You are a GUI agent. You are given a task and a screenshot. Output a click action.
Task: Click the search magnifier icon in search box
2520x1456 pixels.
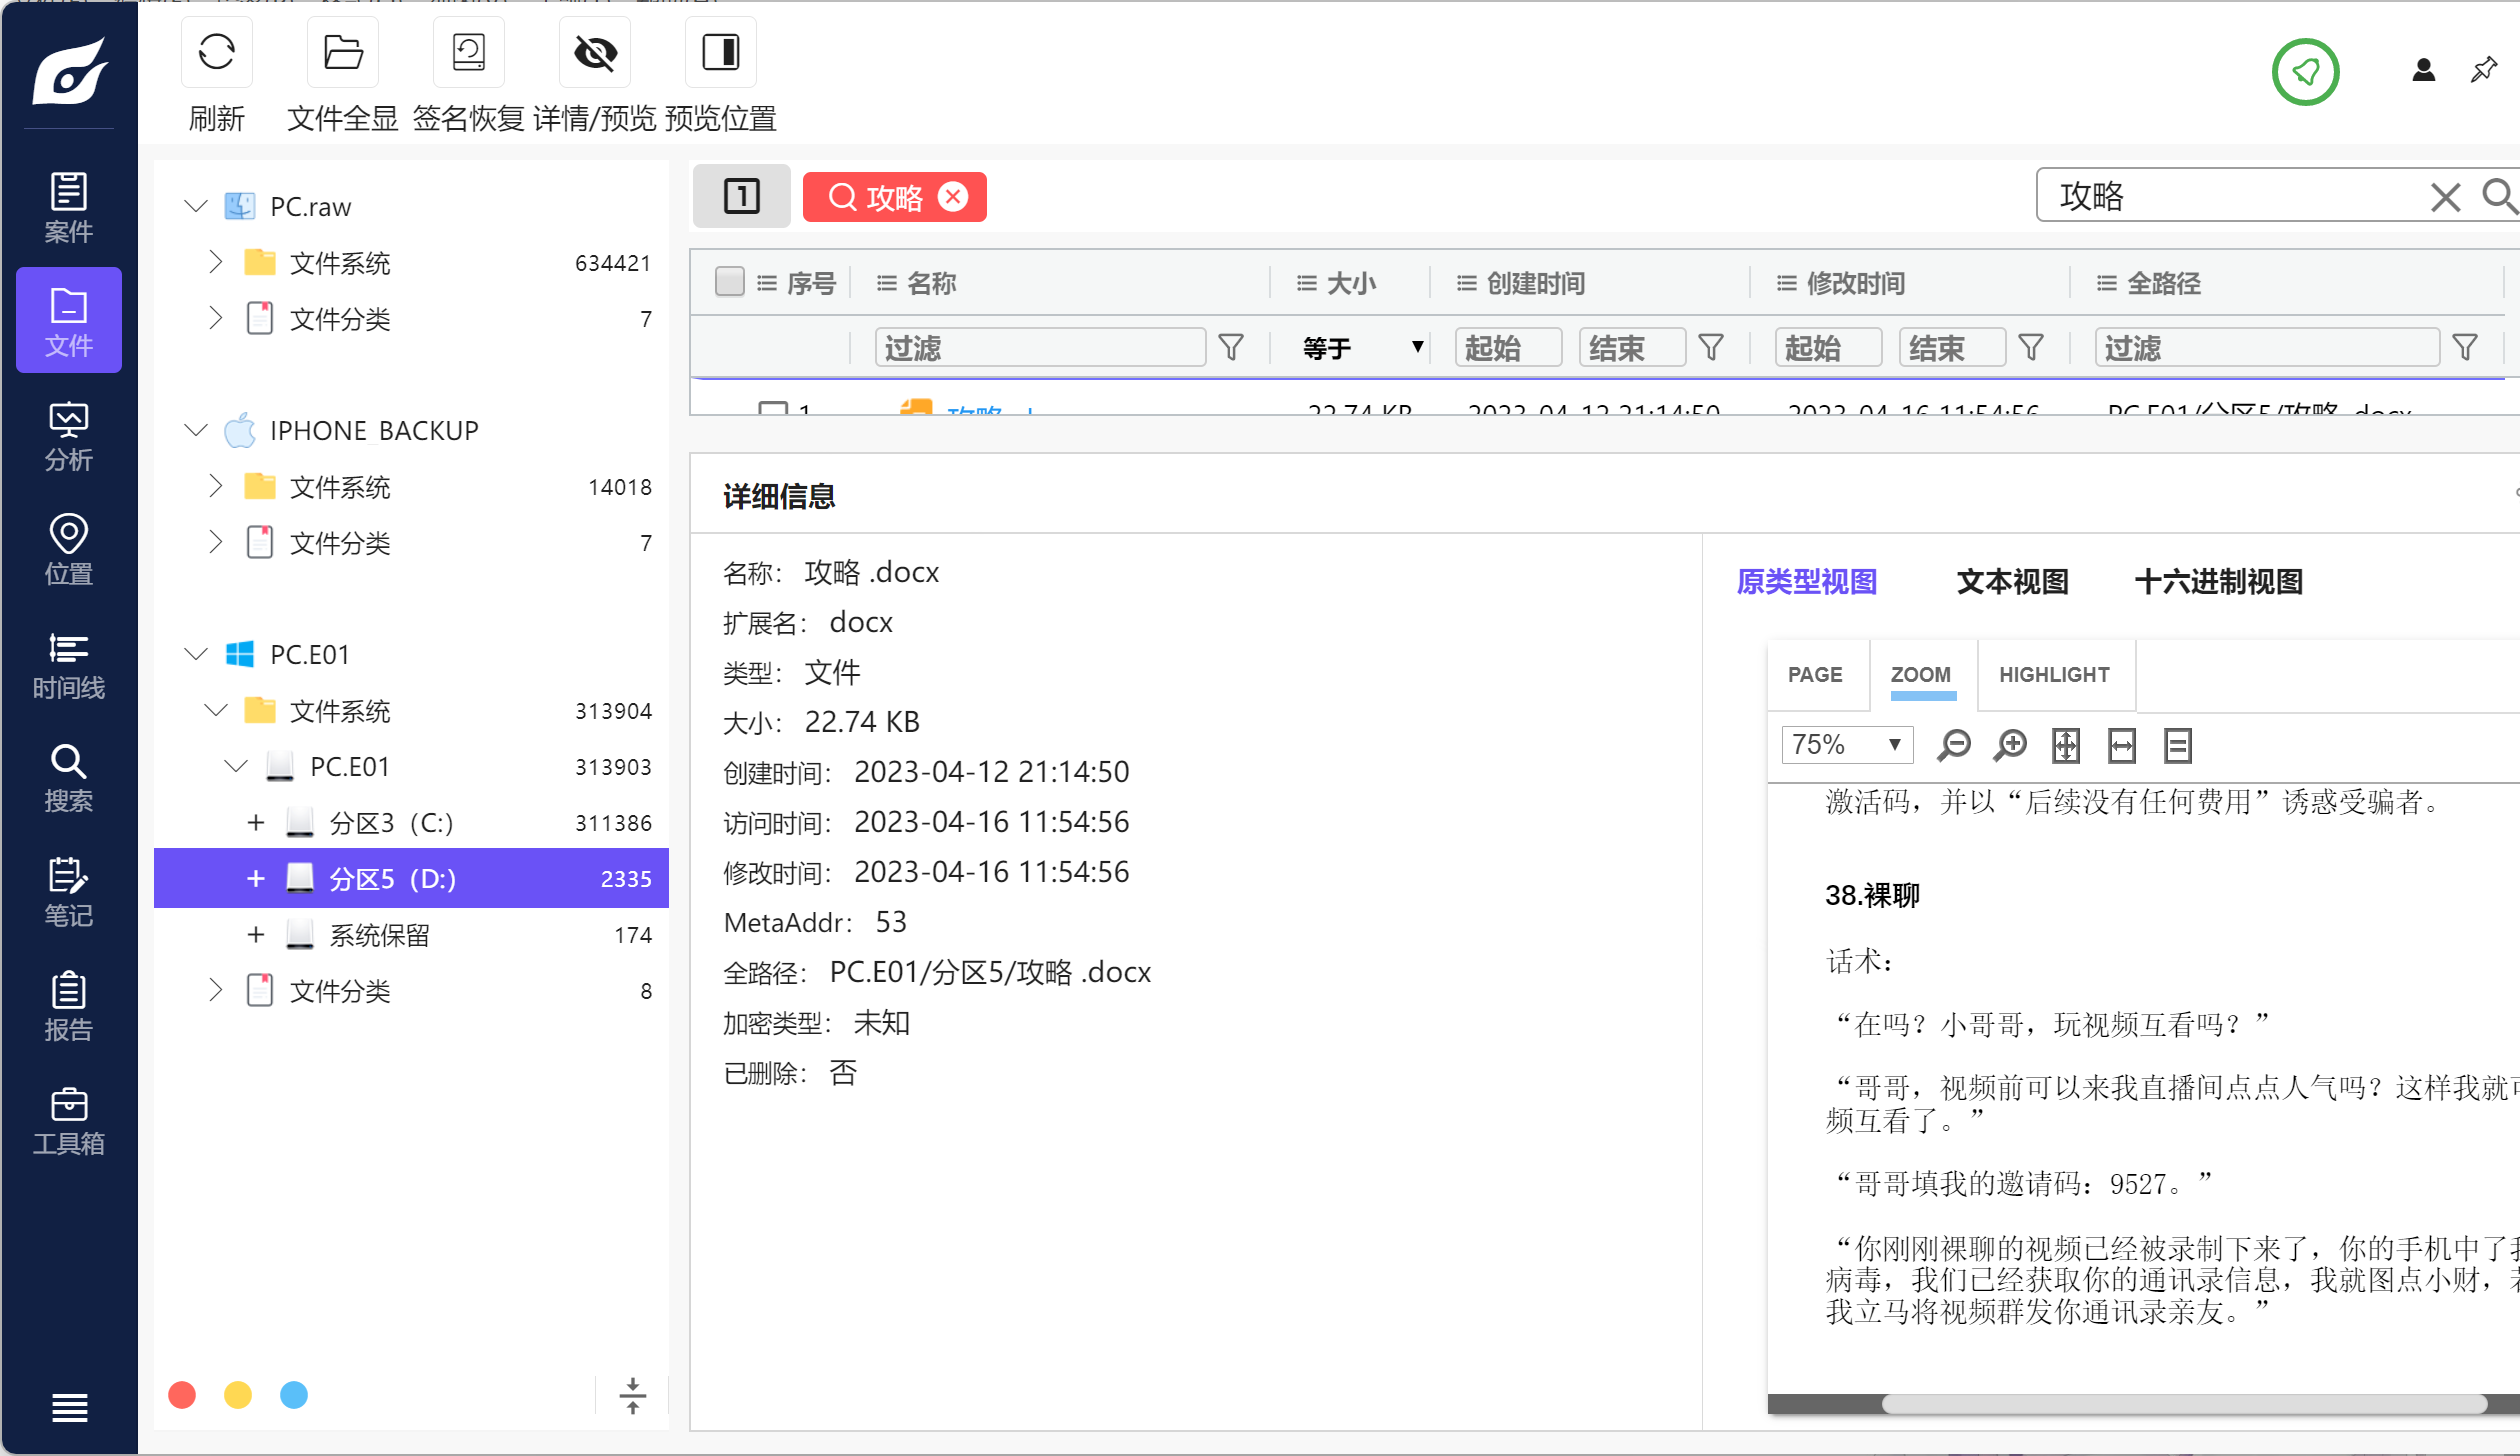2498,195
